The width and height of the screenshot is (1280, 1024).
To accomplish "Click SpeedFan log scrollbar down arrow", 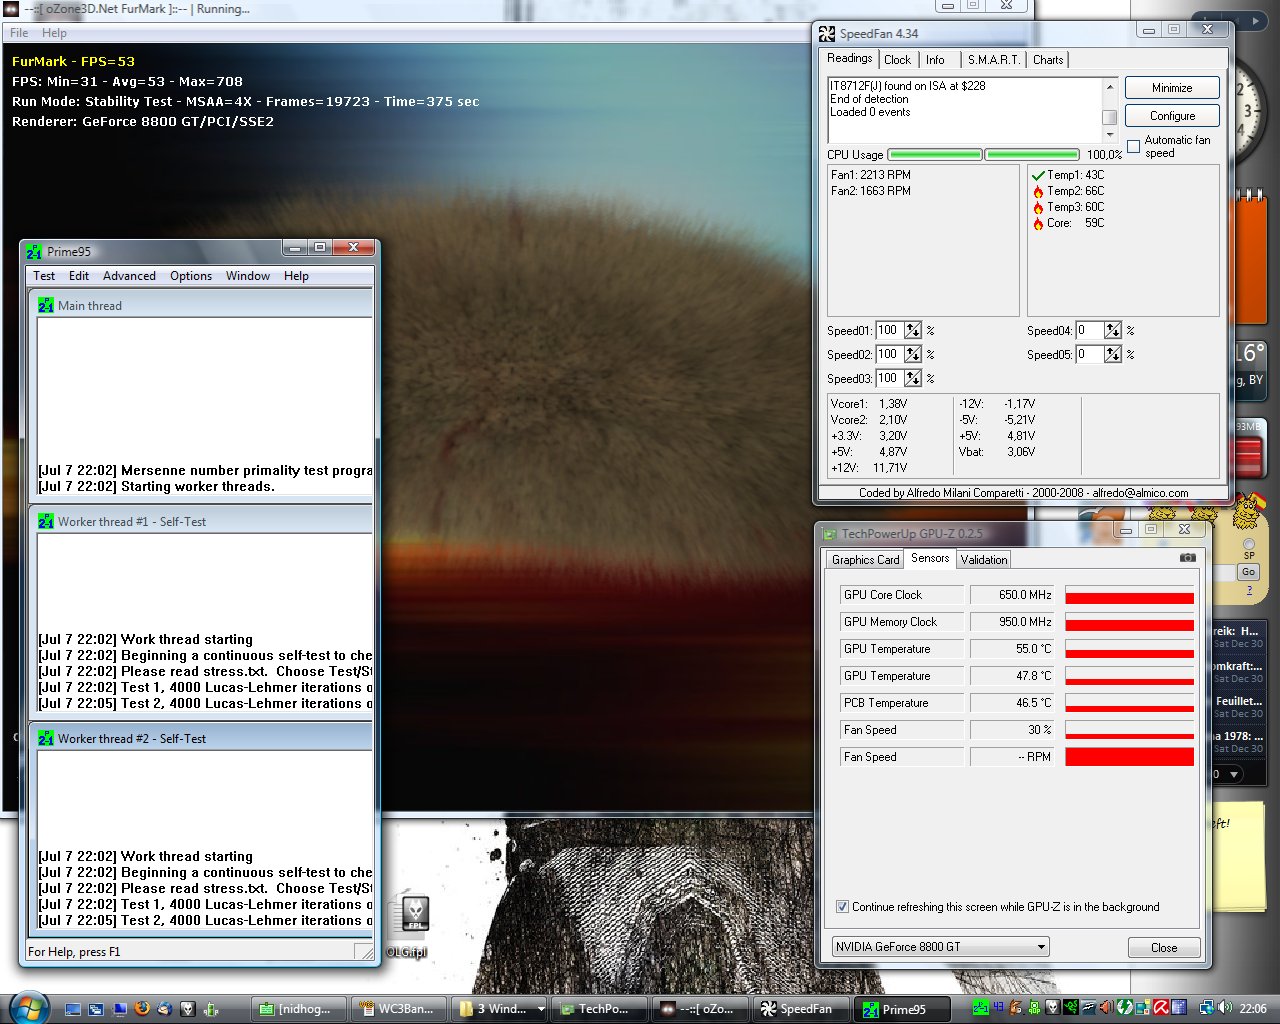I will point(1109,135).
